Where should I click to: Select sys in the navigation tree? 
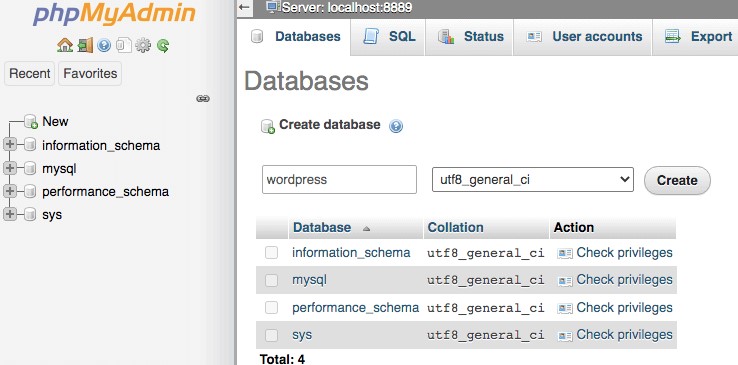[x=52, y=215]
